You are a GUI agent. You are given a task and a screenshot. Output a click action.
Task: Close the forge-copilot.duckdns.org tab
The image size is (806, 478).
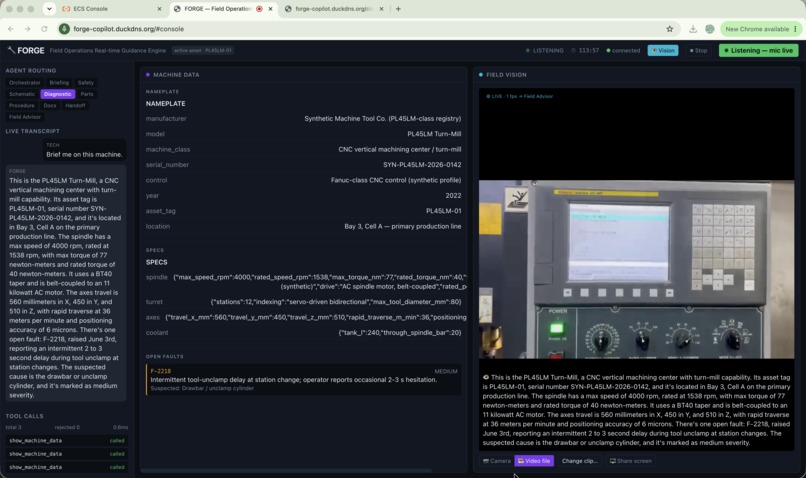pyautogui.click(x=381, y=9)
